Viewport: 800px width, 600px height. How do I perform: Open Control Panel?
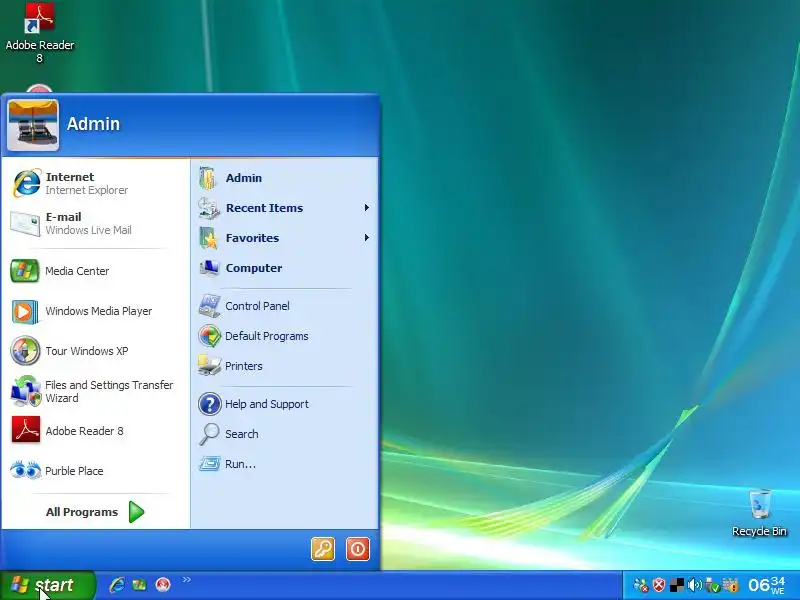tap(284, 306)
